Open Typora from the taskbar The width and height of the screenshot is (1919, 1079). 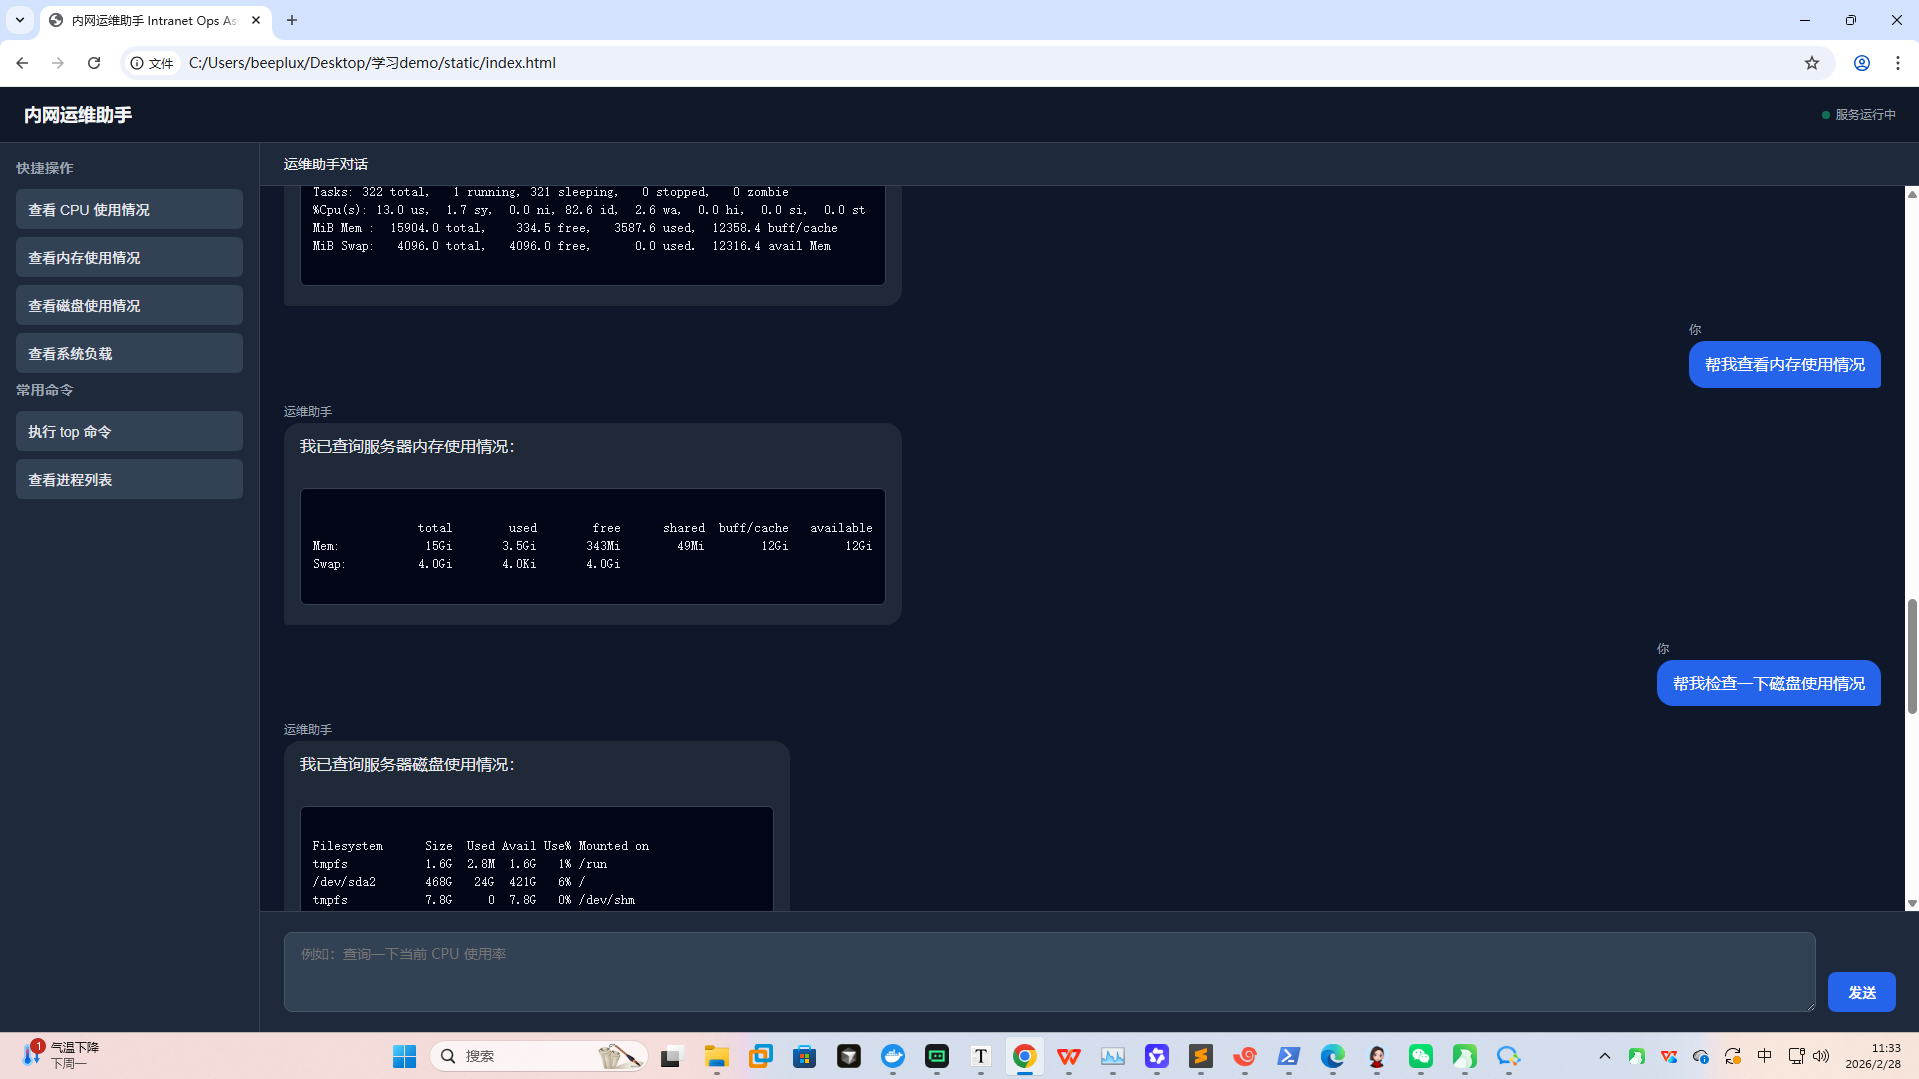click(x=980, y=1056)
